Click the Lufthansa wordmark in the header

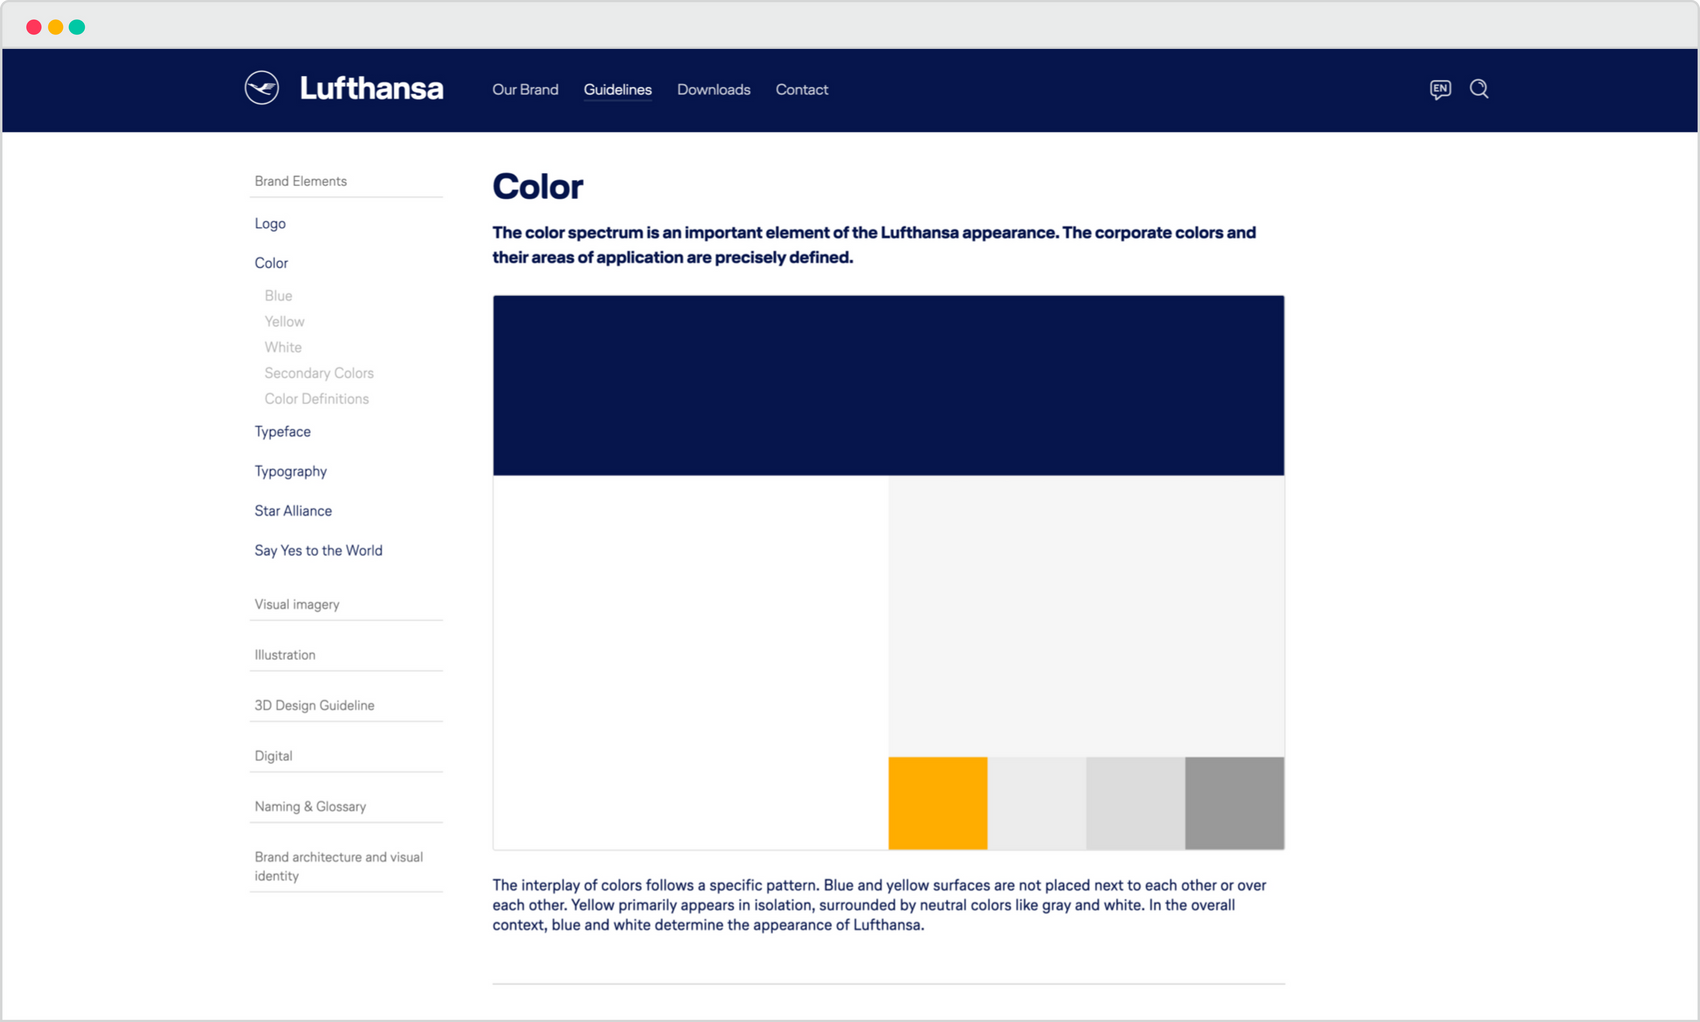[x=371, y=88]
